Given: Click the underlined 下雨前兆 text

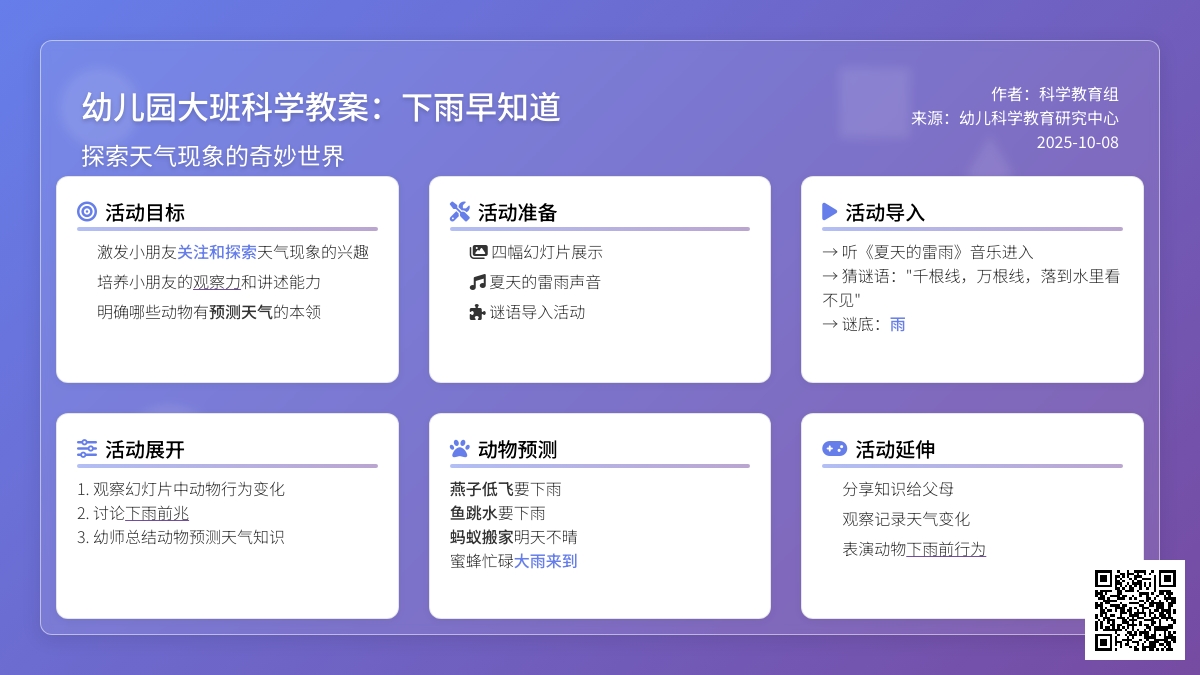Looking at the screenshot, I should 157,513.
